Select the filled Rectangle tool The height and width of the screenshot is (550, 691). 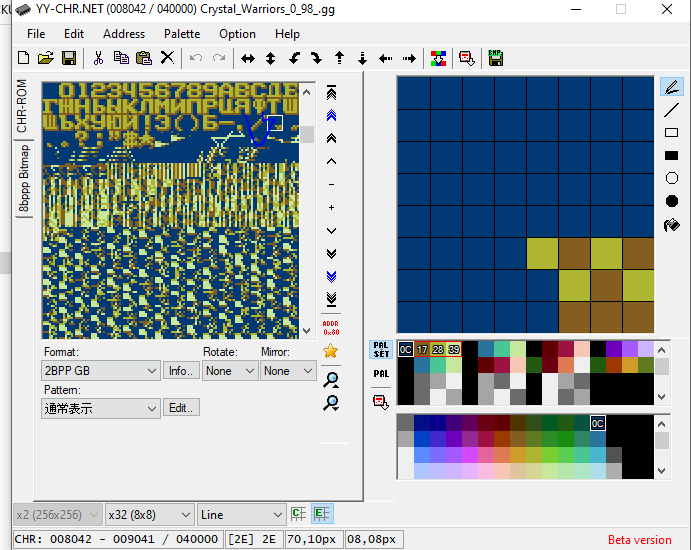click(672, 156)
